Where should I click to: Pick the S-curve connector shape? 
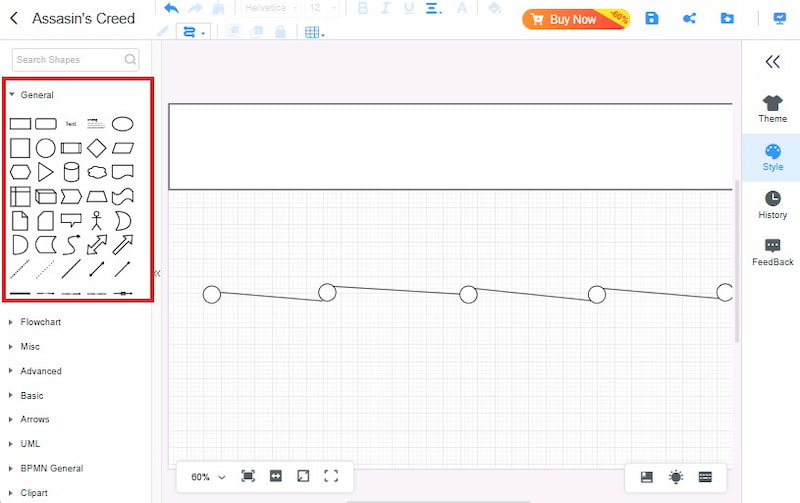pyautogui.click(x=71, y=245)
